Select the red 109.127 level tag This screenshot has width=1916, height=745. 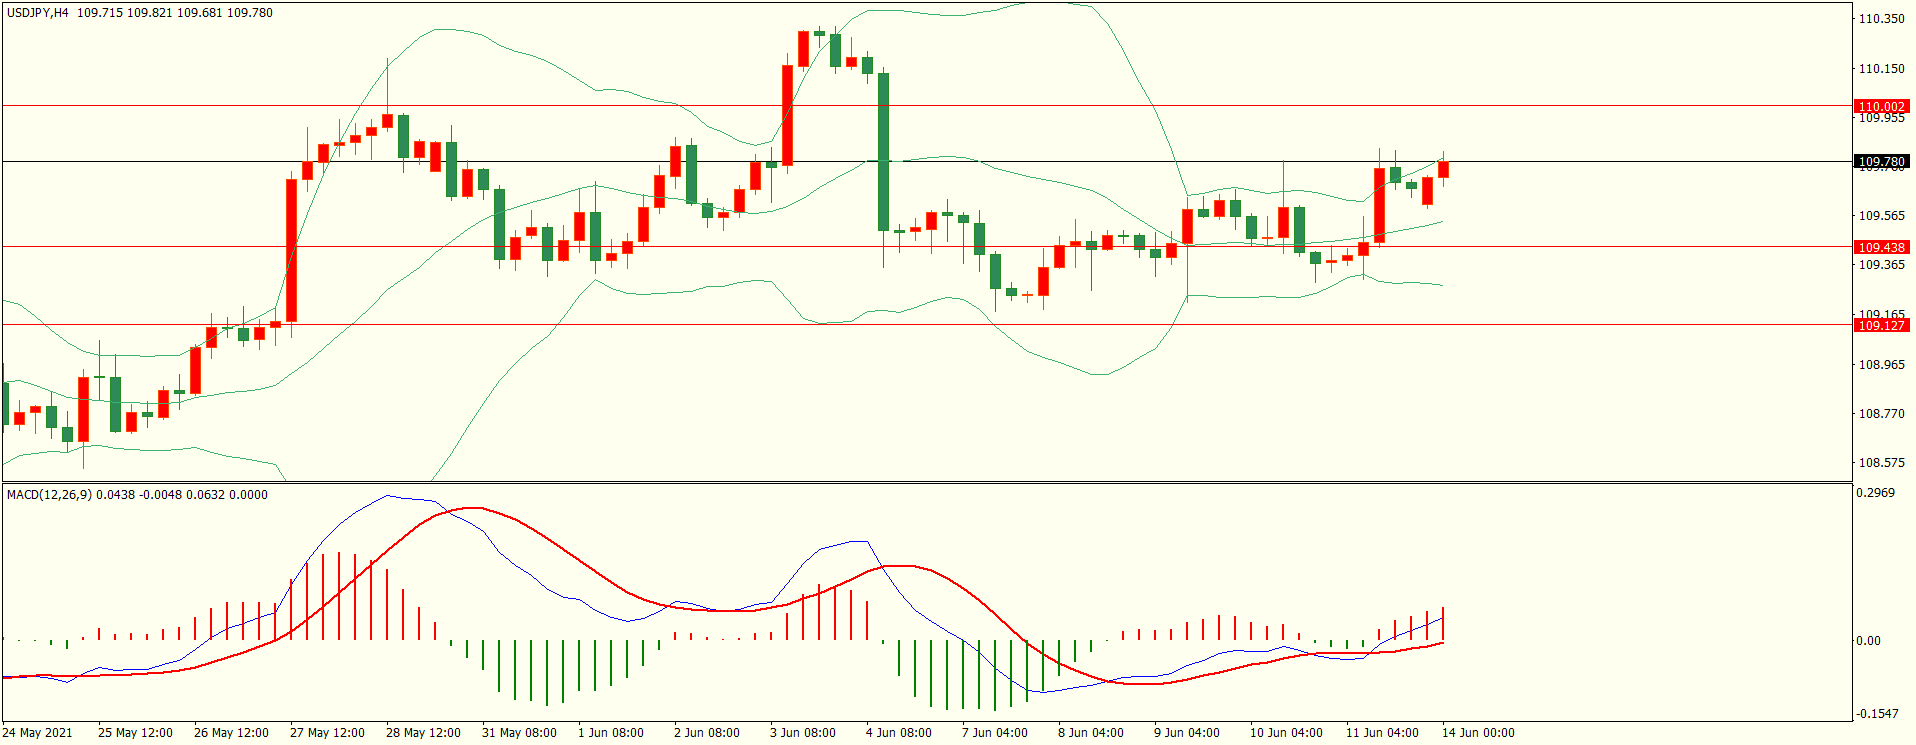click(x=1881, y=325)
